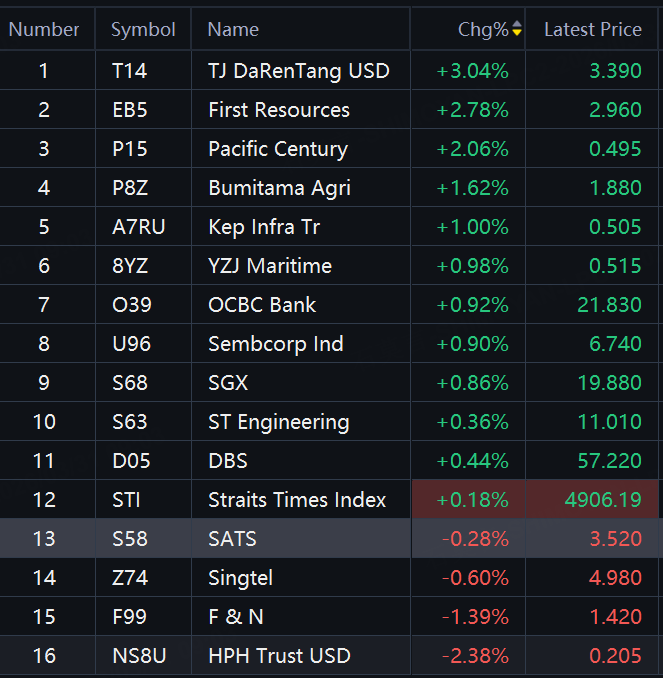Select the SGX stock name
Viewport: 663px width, 678px height.
(228, 383)
